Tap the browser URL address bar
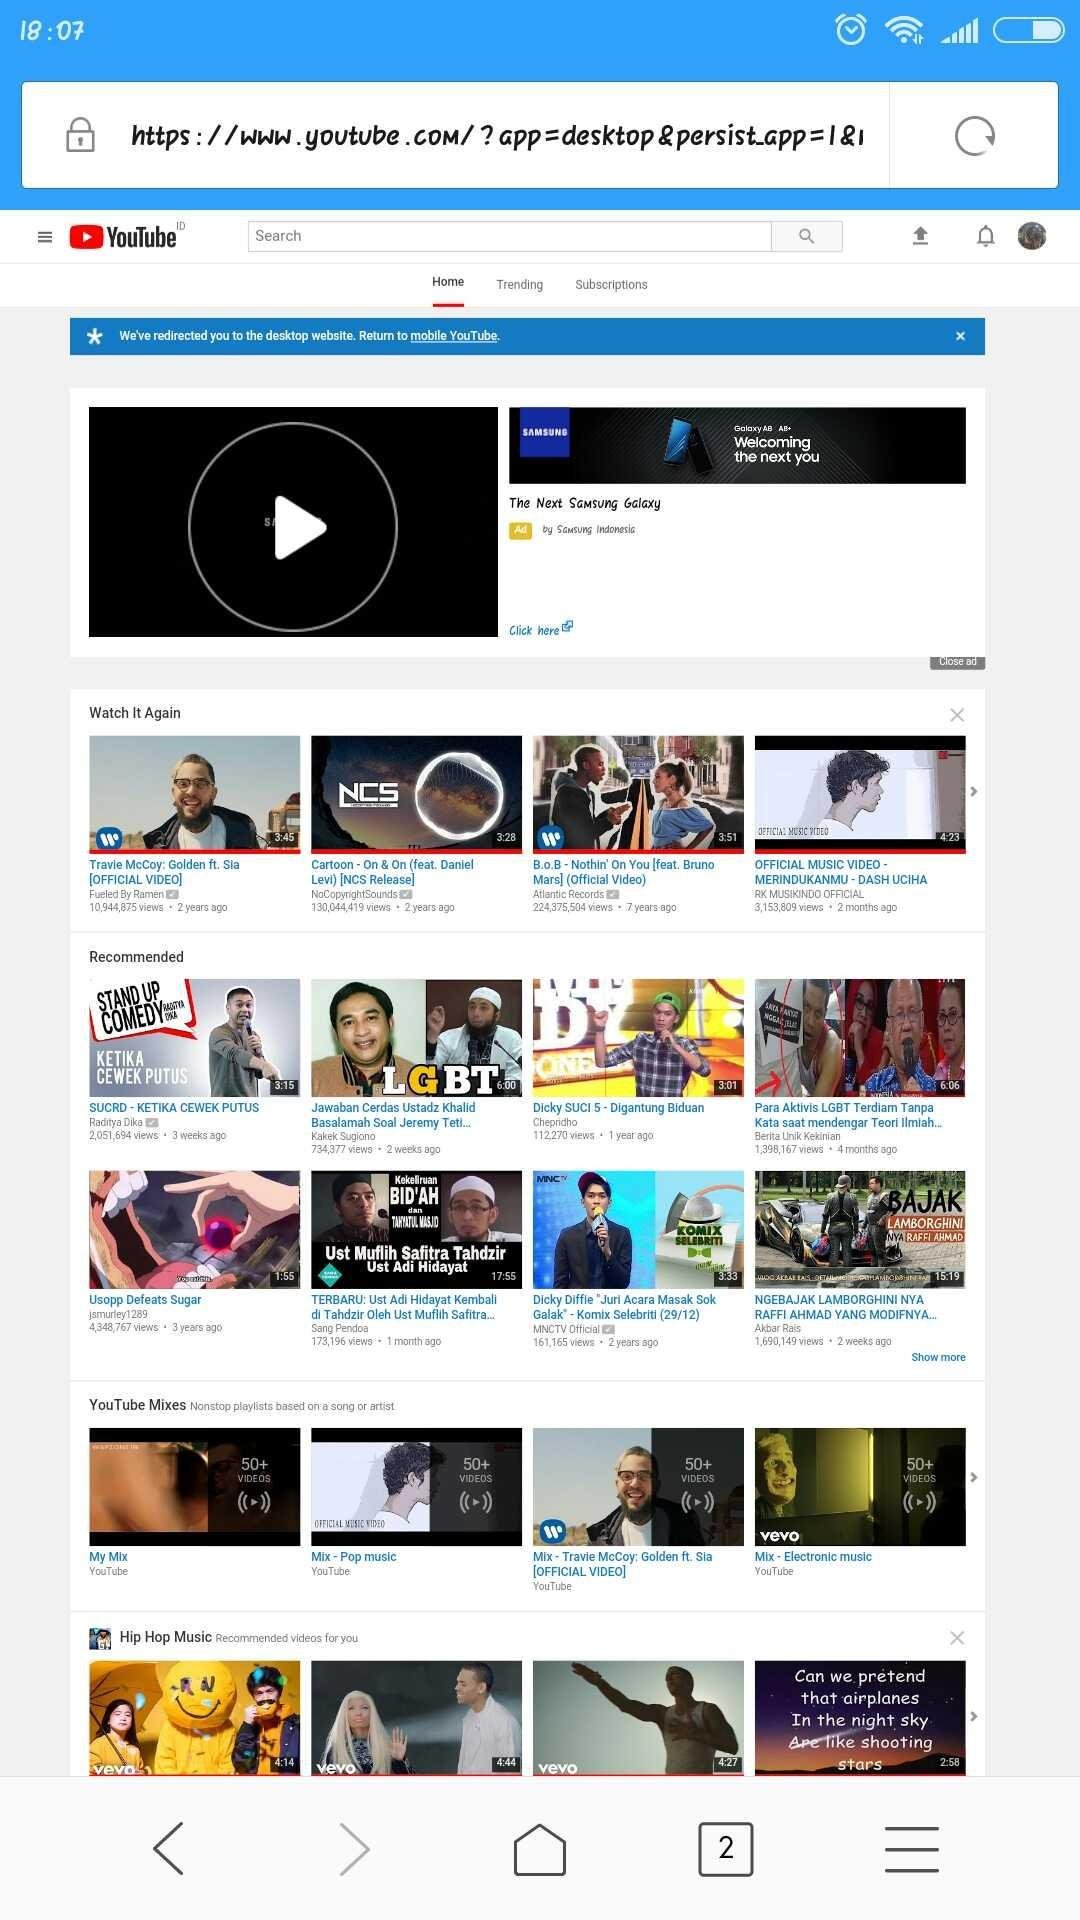Viewport: 1080px width, 1920px height. 498,135
